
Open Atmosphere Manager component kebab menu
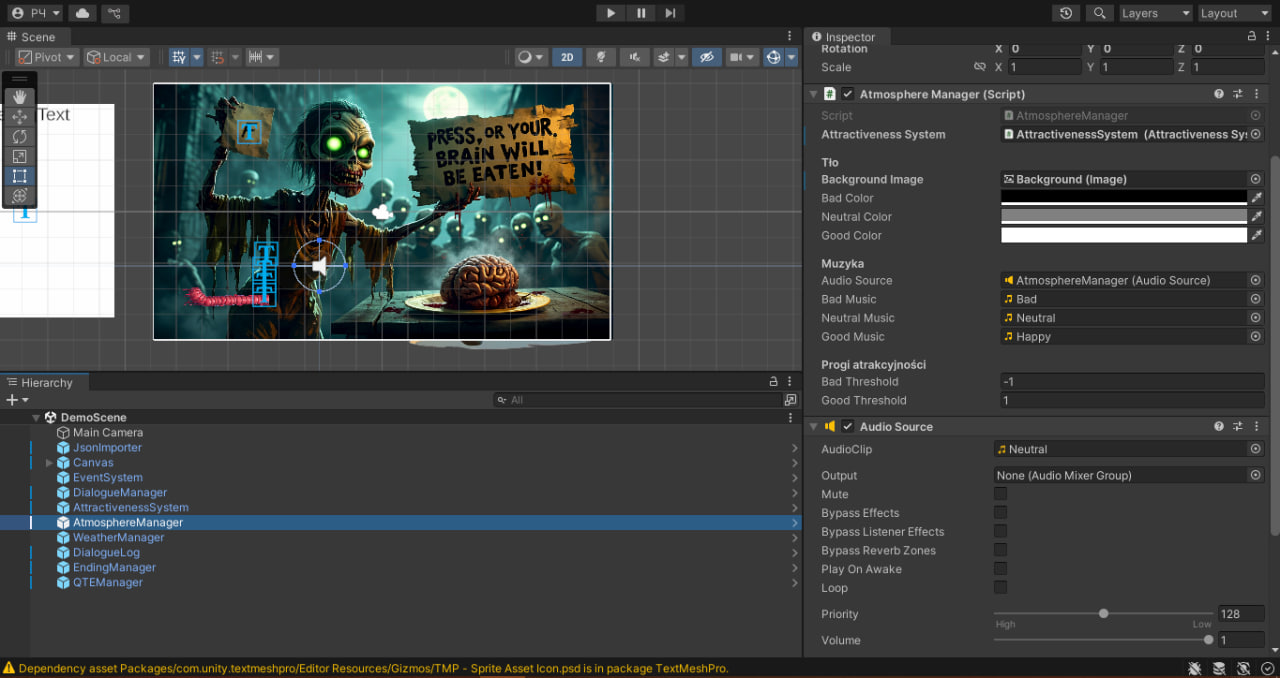pos(1256,94)
